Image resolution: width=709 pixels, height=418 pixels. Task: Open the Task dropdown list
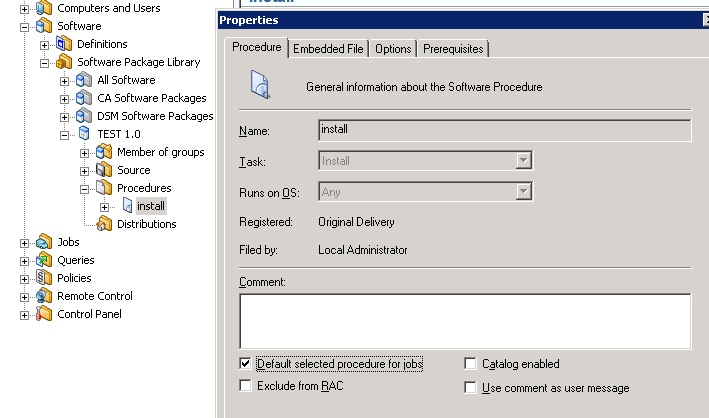[x=523, y=161]
